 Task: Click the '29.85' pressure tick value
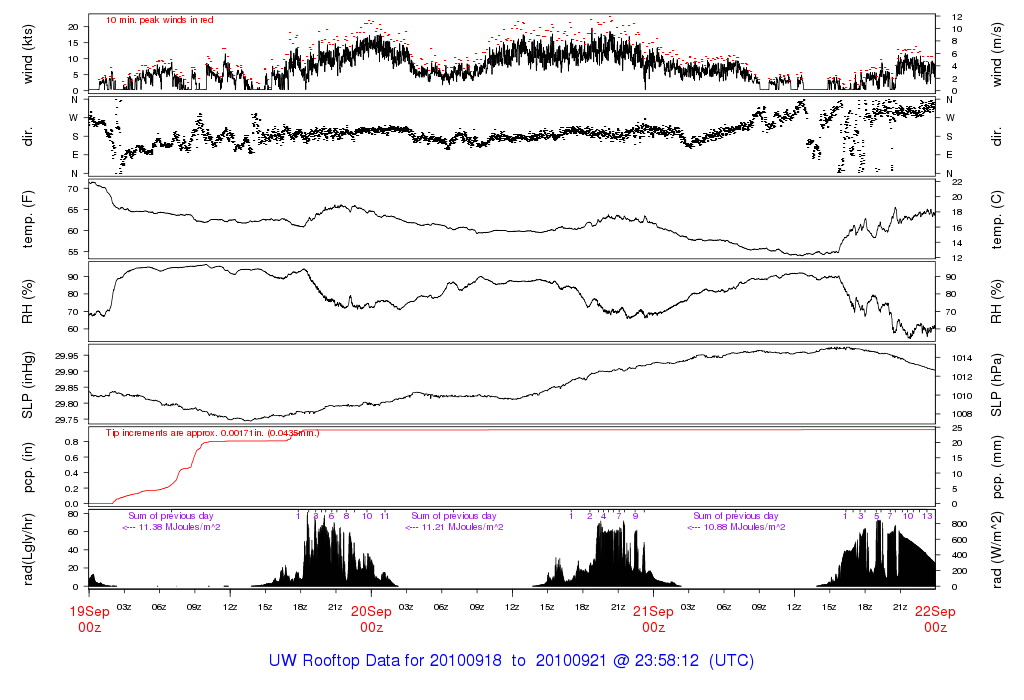67,388
